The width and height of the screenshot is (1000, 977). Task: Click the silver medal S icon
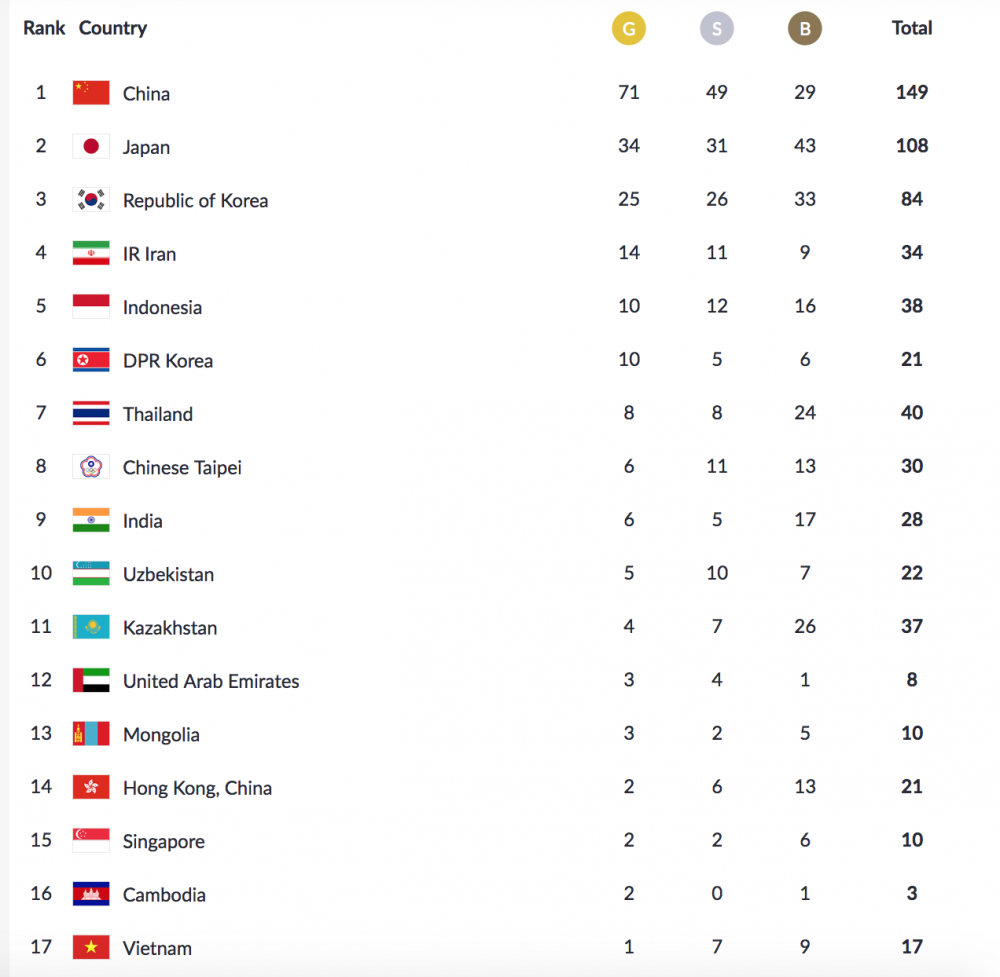tap(717, 29)
